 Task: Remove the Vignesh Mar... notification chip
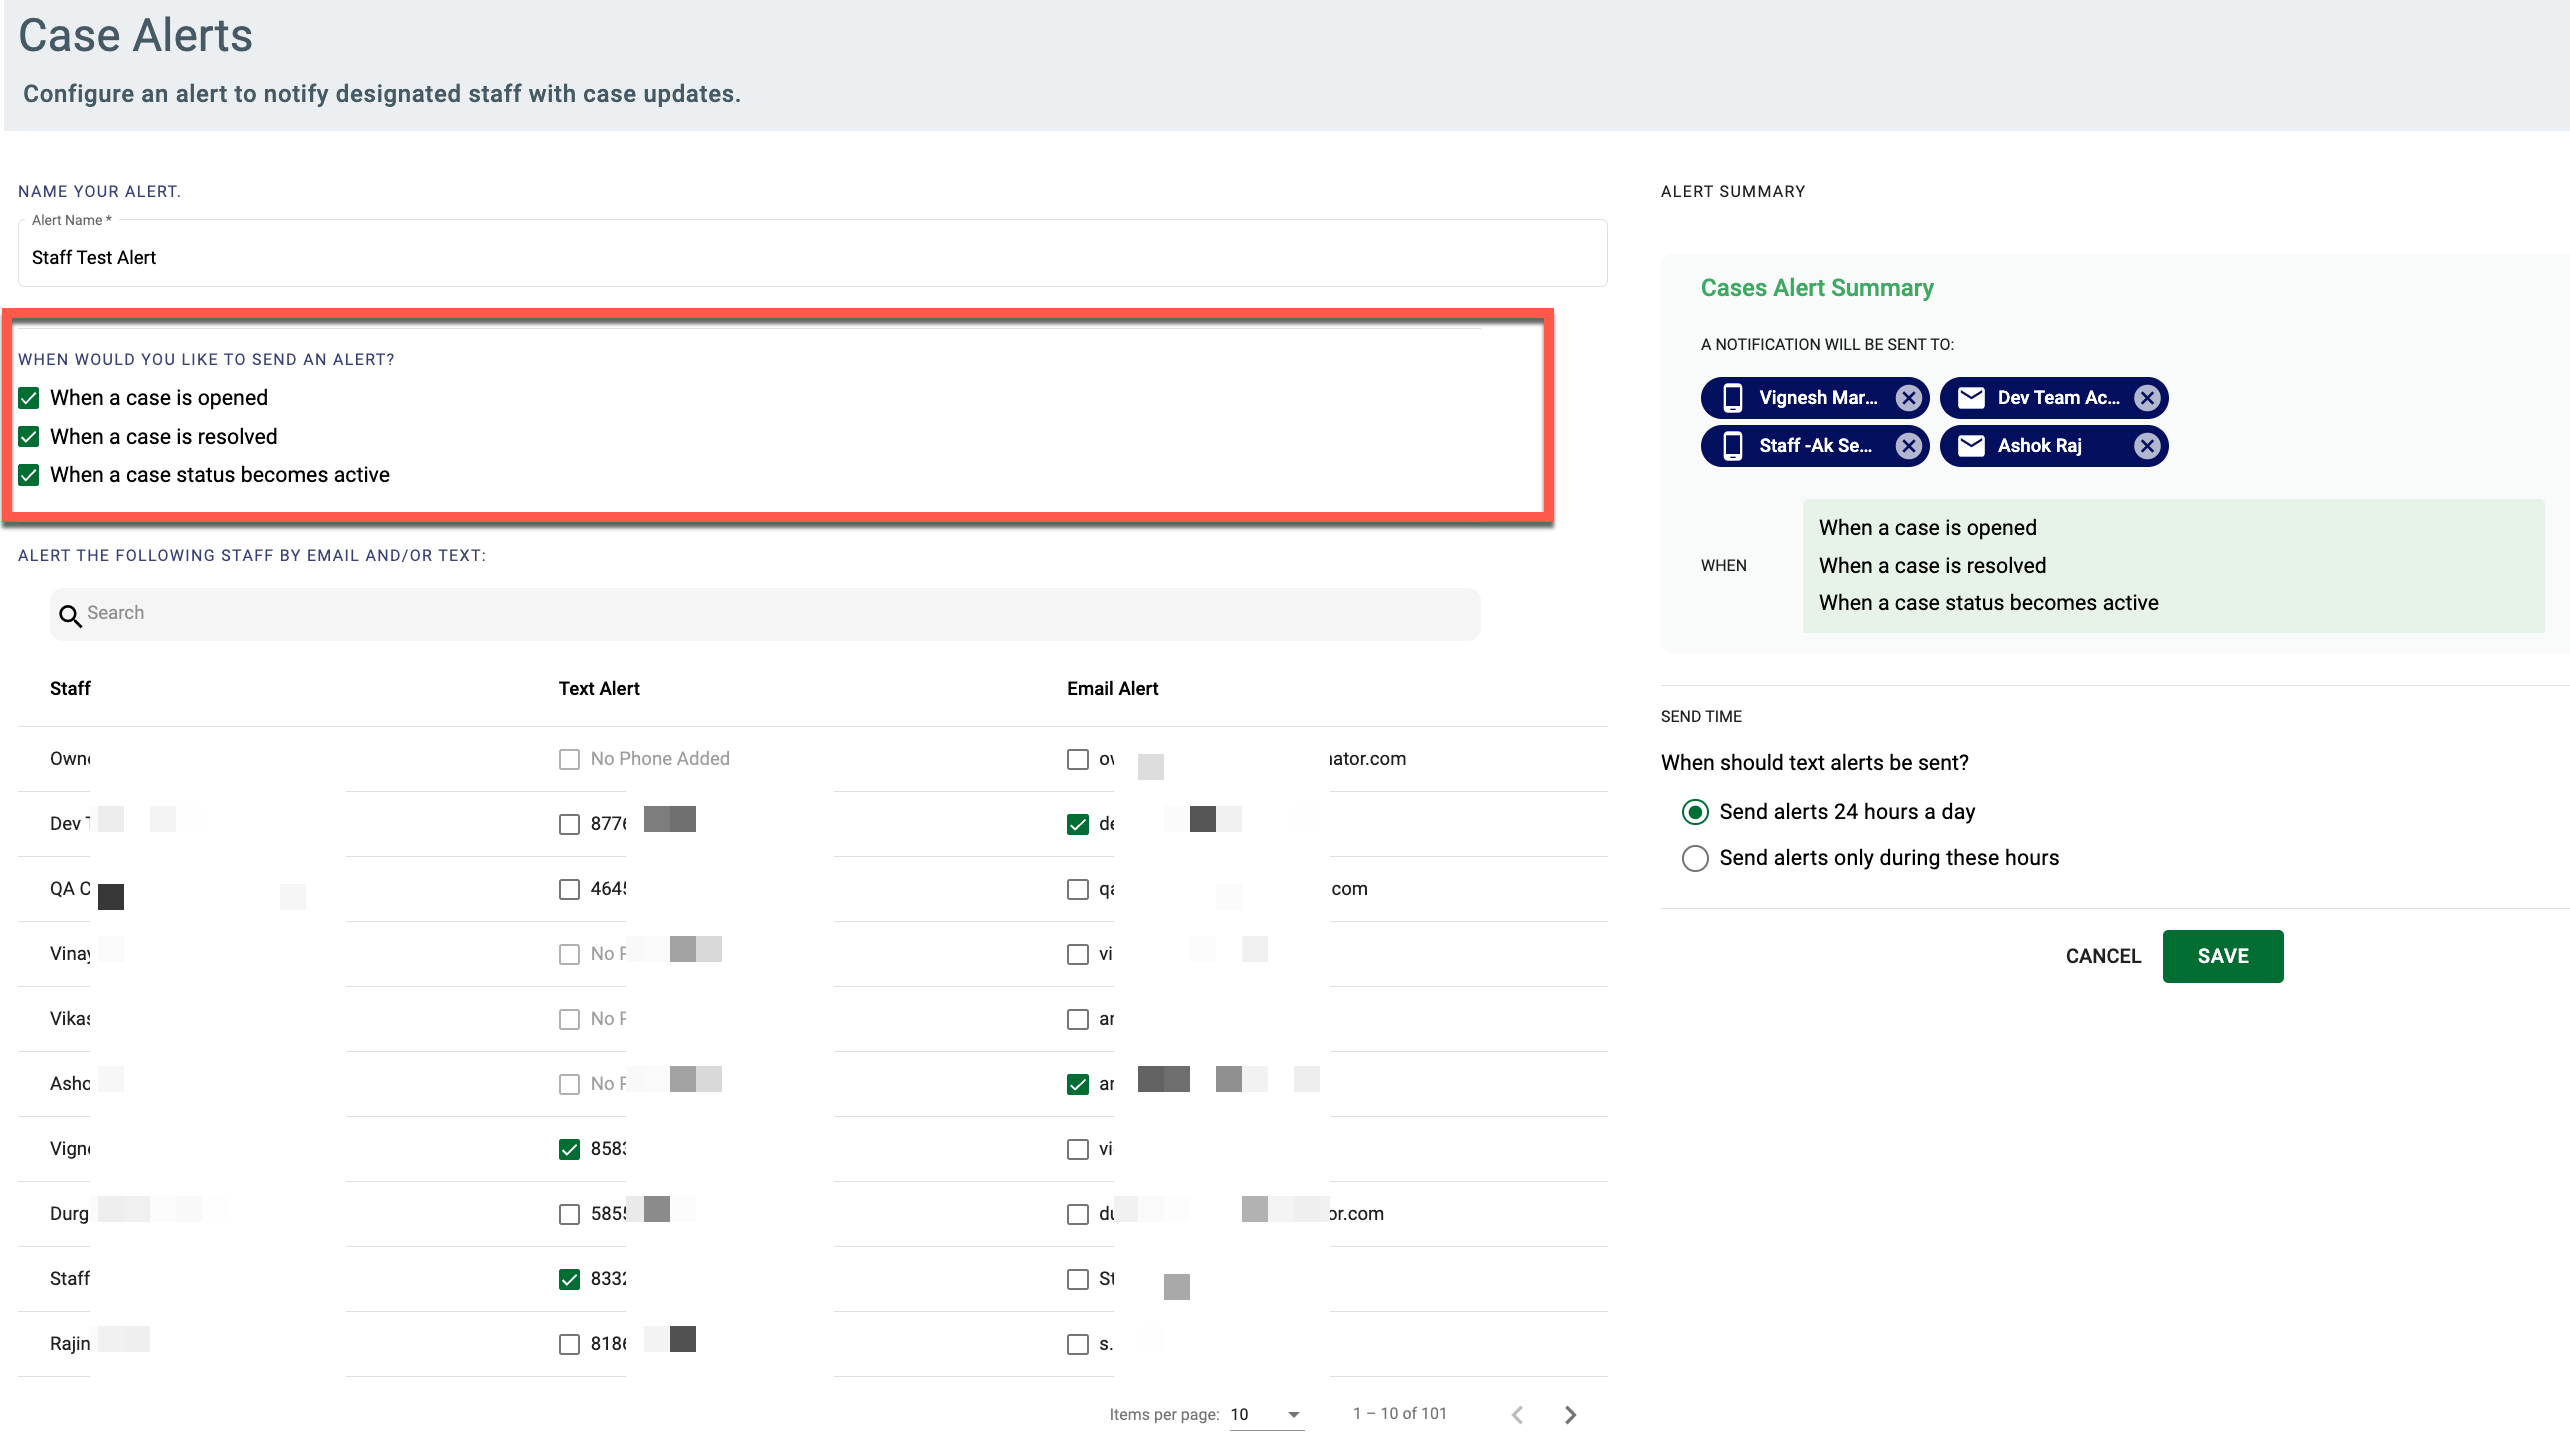click(x=1908, y=398)
